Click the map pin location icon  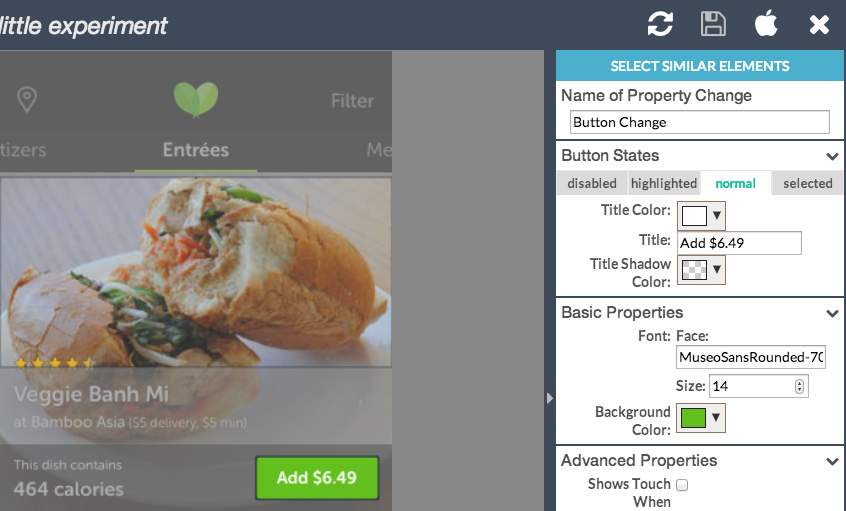coord(27,100)
